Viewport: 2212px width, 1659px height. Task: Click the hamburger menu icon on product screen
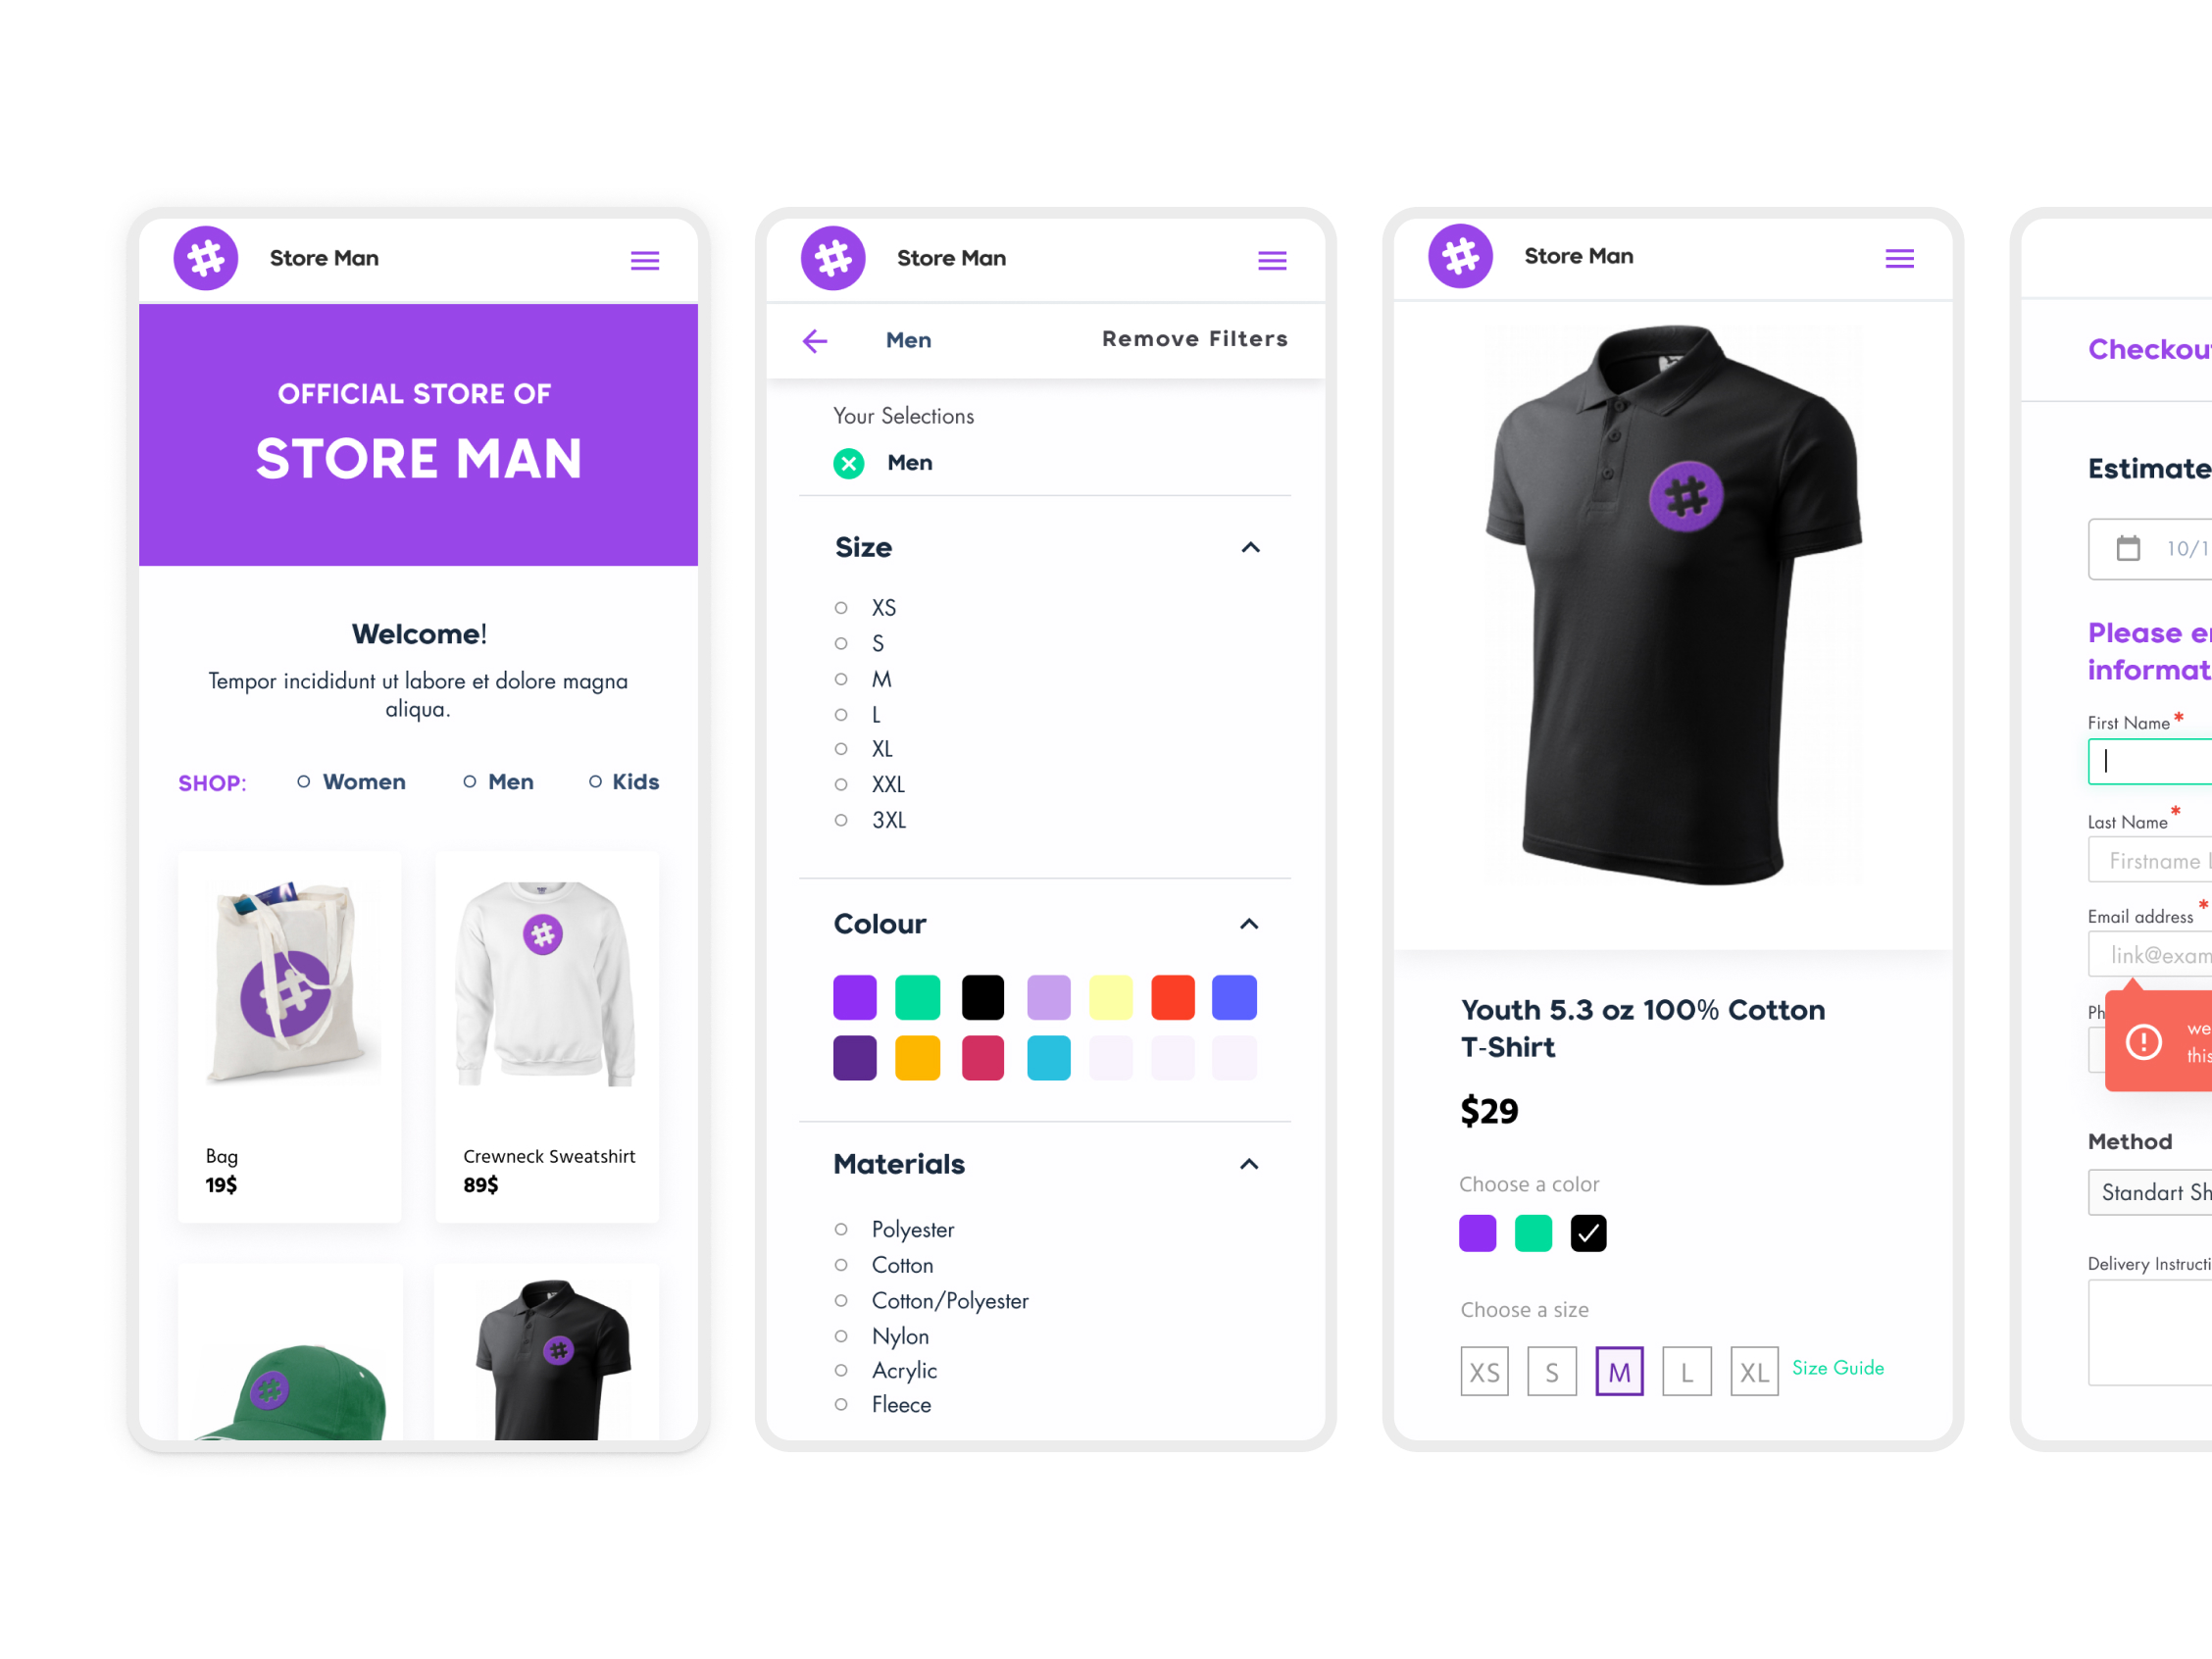coord(1898,256)
